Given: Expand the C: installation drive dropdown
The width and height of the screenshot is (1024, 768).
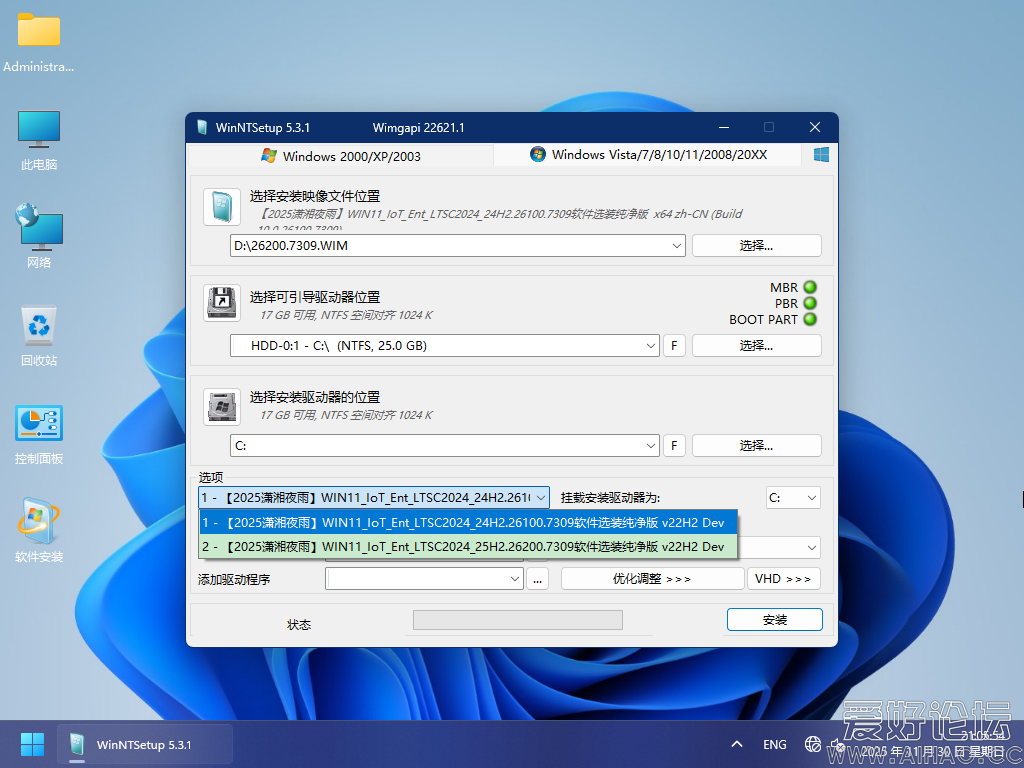Looking at the screenshot, I should [x=650, y=445].
